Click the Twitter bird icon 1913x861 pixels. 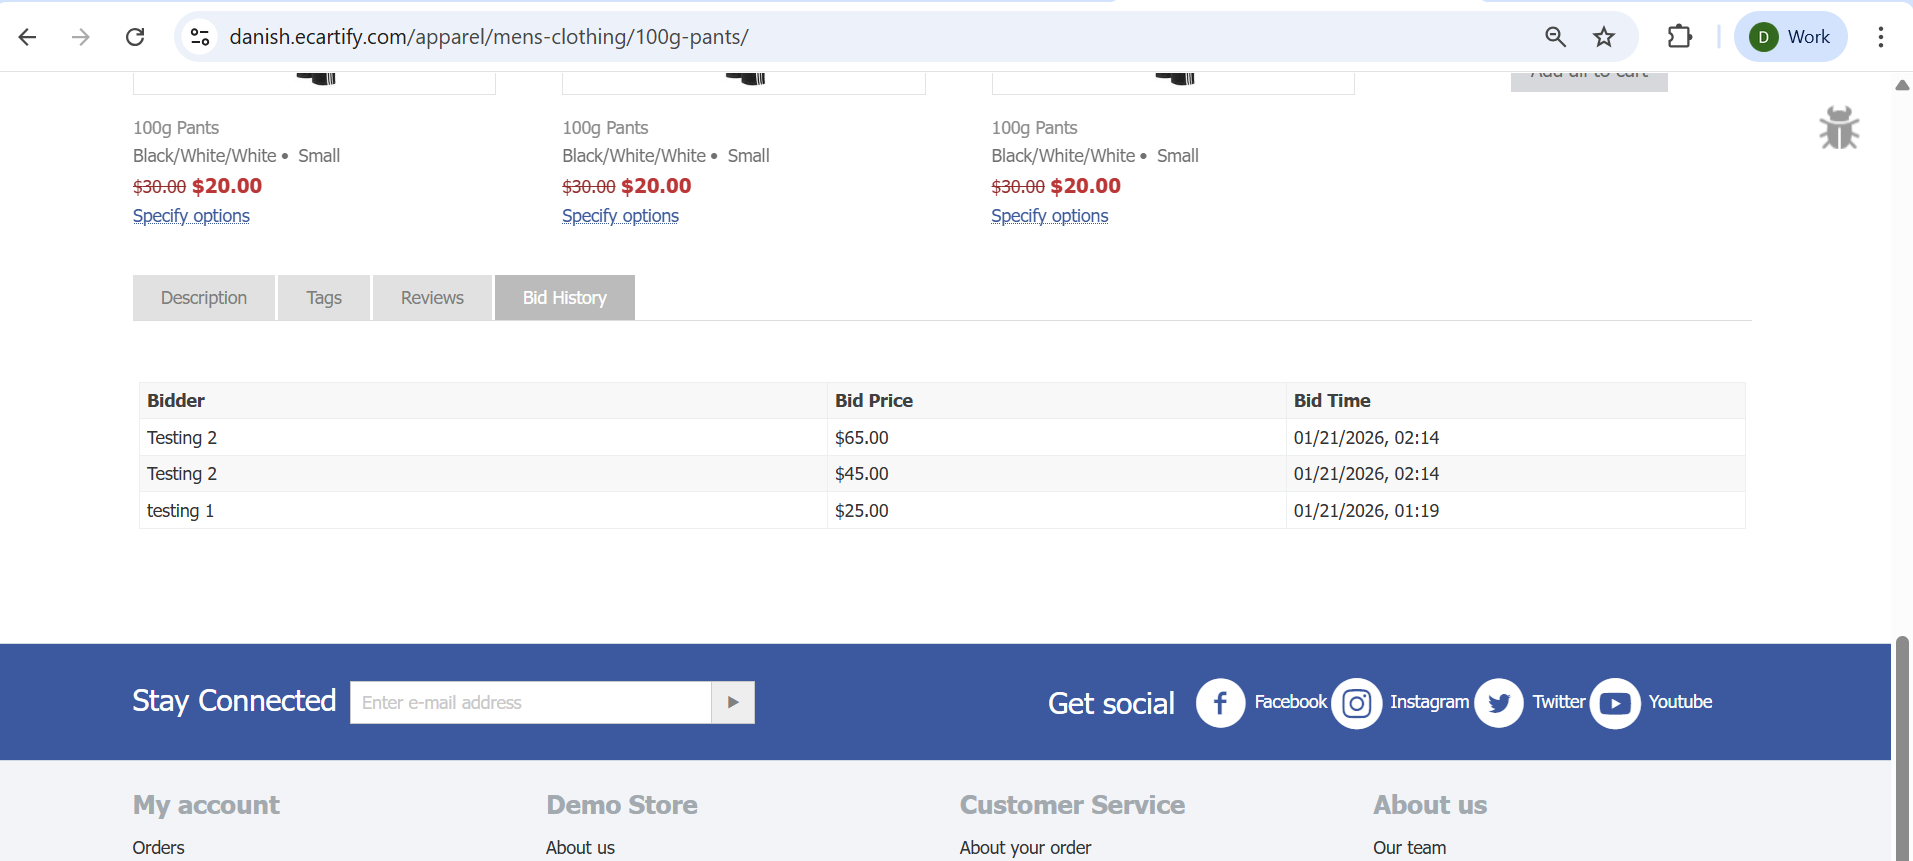(1498, 703)
